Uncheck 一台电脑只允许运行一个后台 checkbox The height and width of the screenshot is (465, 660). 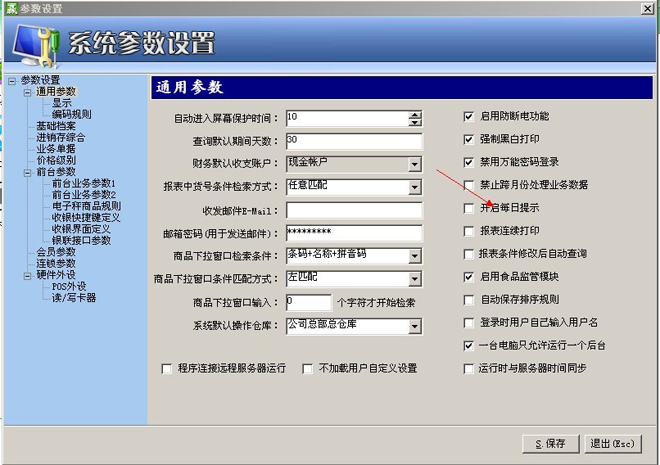point(468,345)
